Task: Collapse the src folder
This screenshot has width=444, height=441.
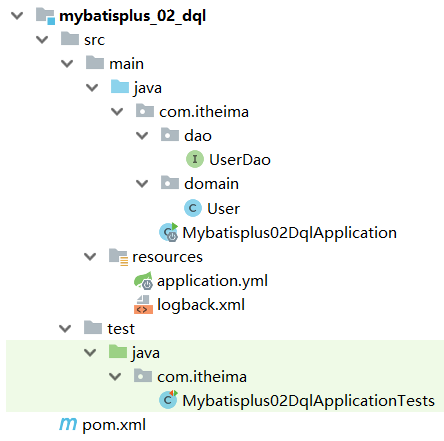Action: [x=42, y=40]
